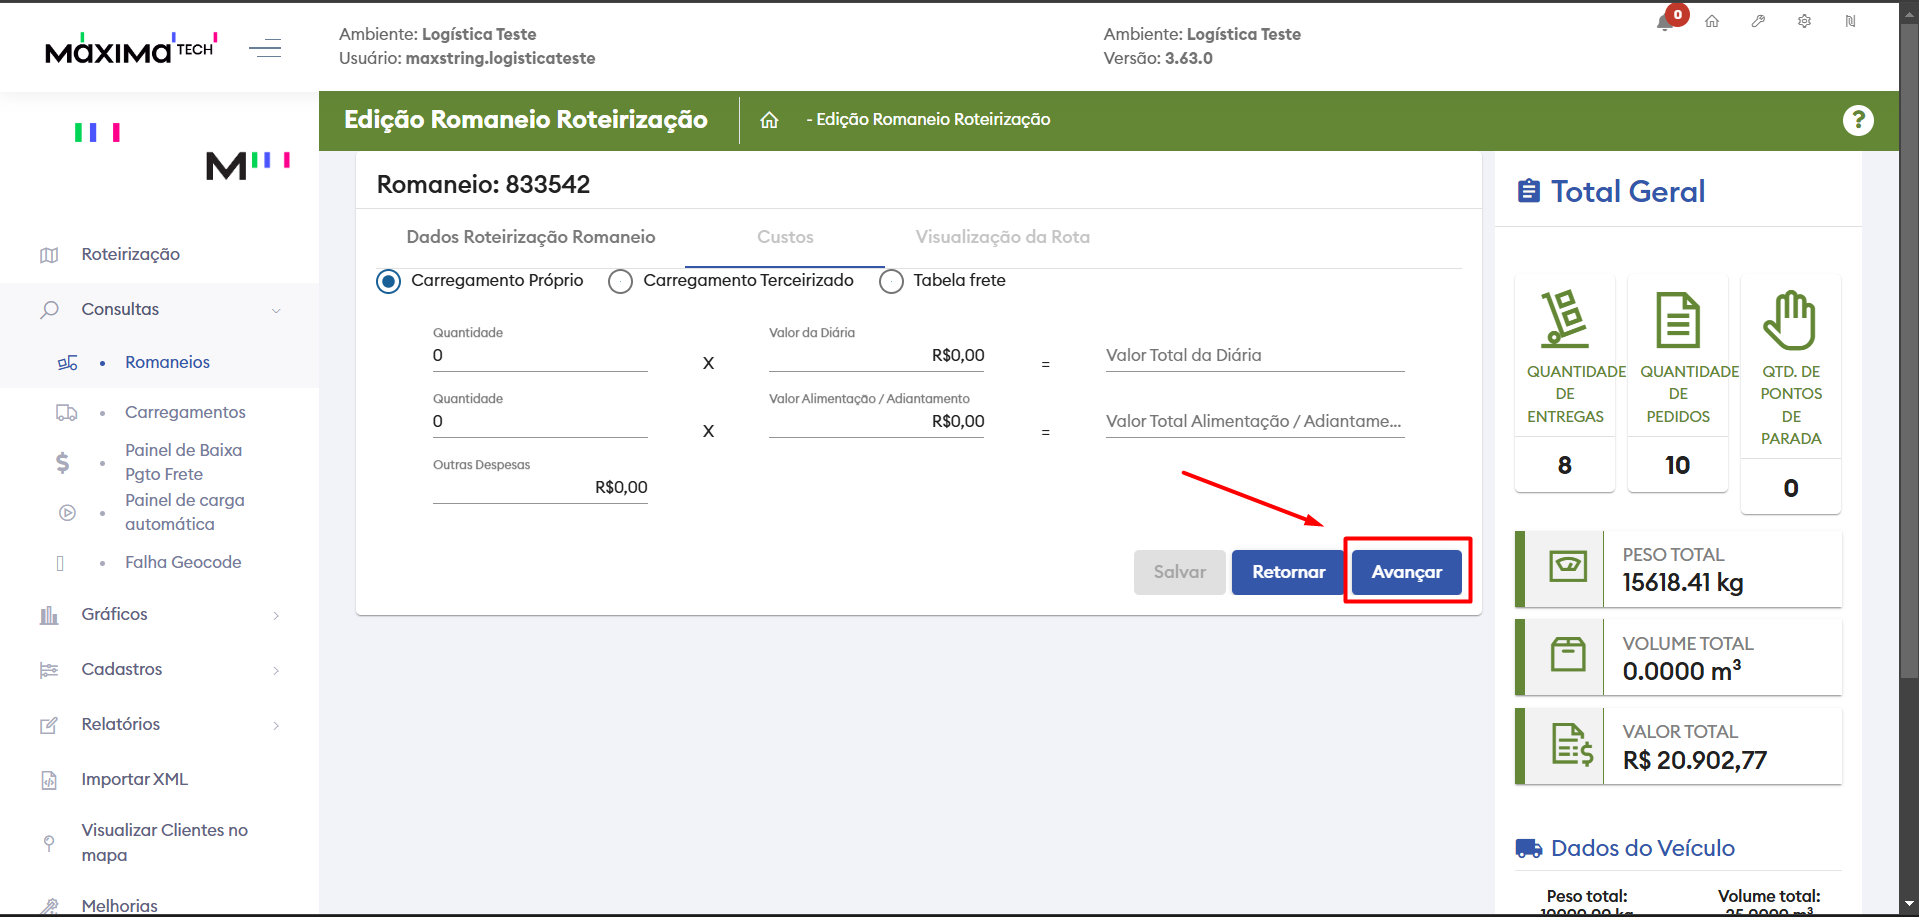Expand the Gráficos submenu
The height and width of the screenshot is (917, 1919).
(276, 615)
